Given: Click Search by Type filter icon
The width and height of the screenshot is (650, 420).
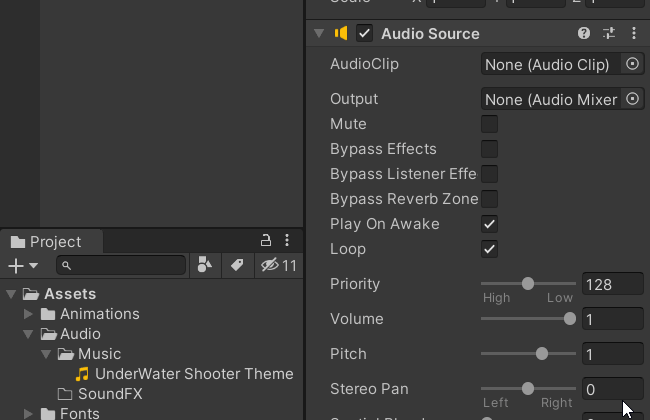Looking at the screenshot, I should [x=205, y=265].
